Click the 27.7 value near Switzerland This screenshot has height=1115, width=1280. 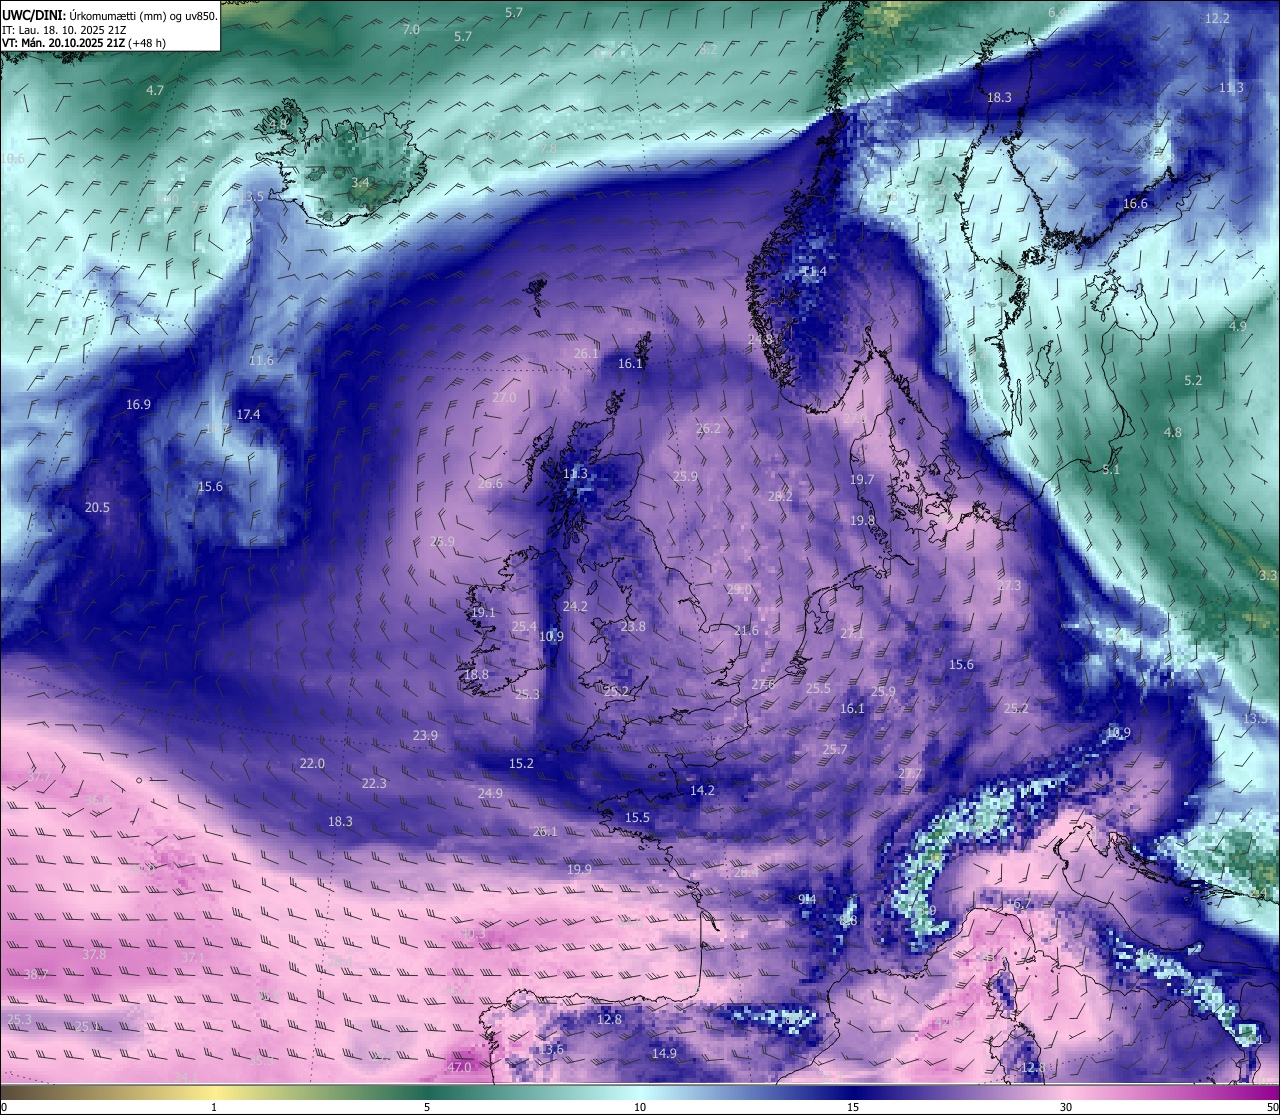(910, 773)
